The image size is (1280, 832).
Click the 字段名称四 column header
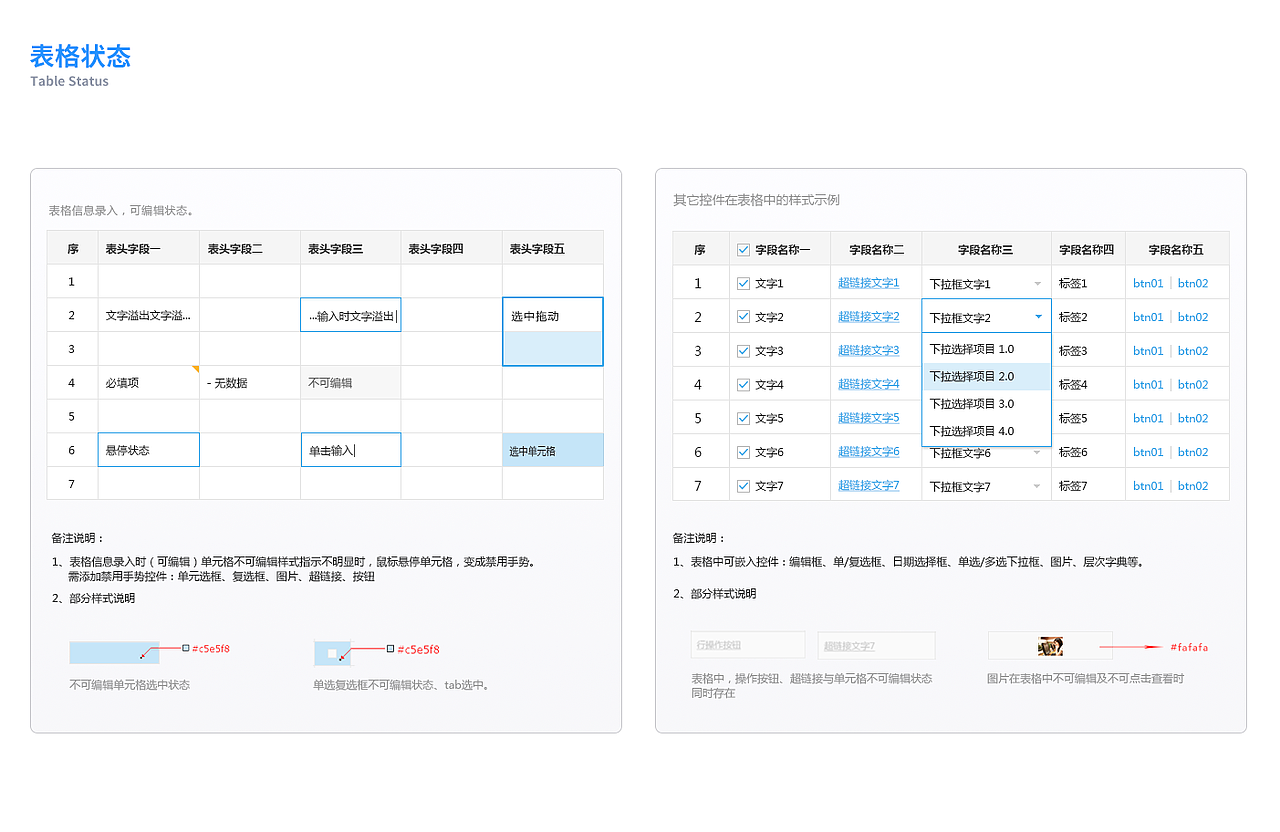pyautogui.click(x=1088, y=250)
